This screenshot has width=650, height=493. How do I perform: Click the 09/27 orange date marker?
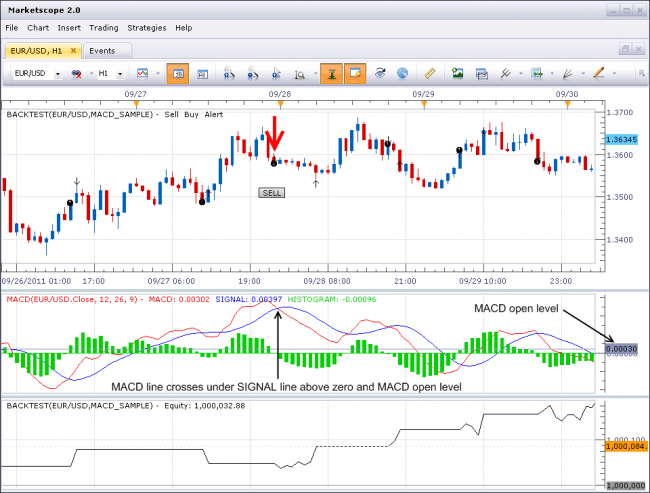(x=136, y=104)
